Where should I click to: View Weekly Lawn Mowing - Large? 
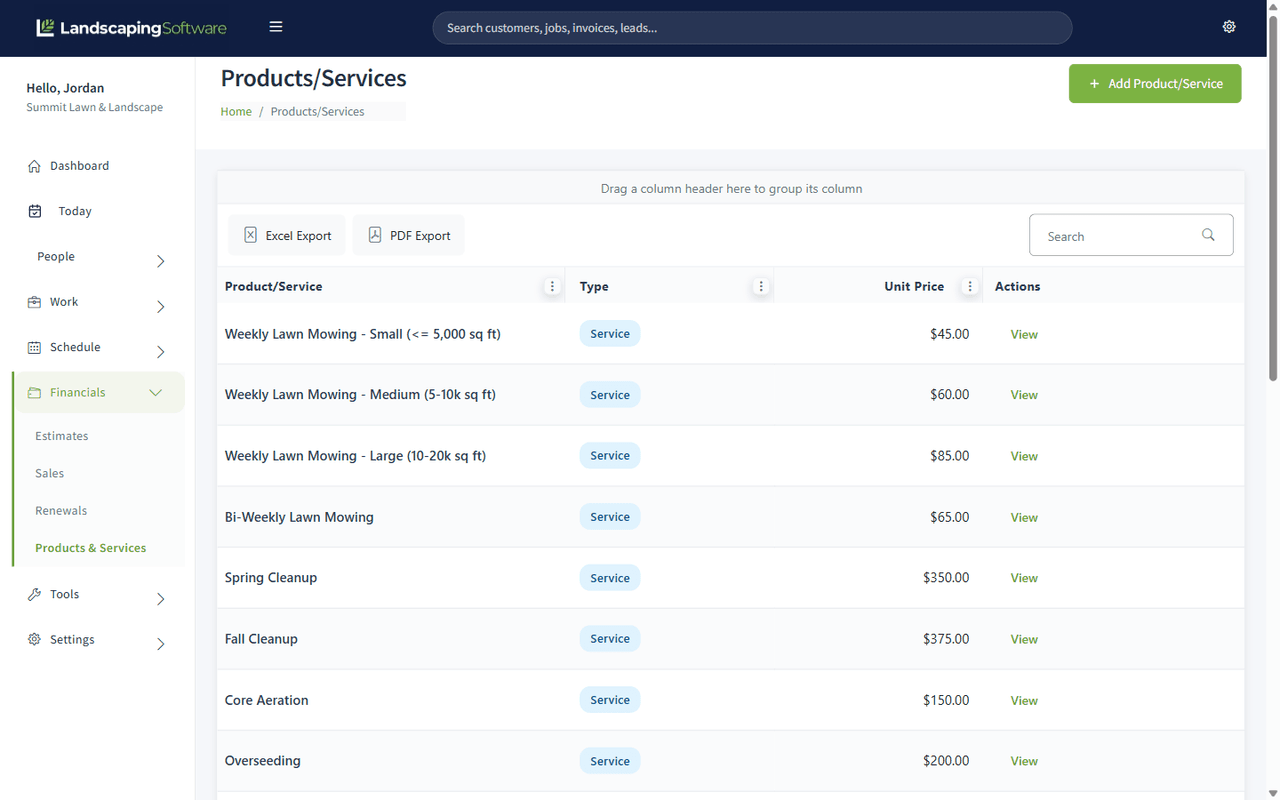click(1024, 456)
